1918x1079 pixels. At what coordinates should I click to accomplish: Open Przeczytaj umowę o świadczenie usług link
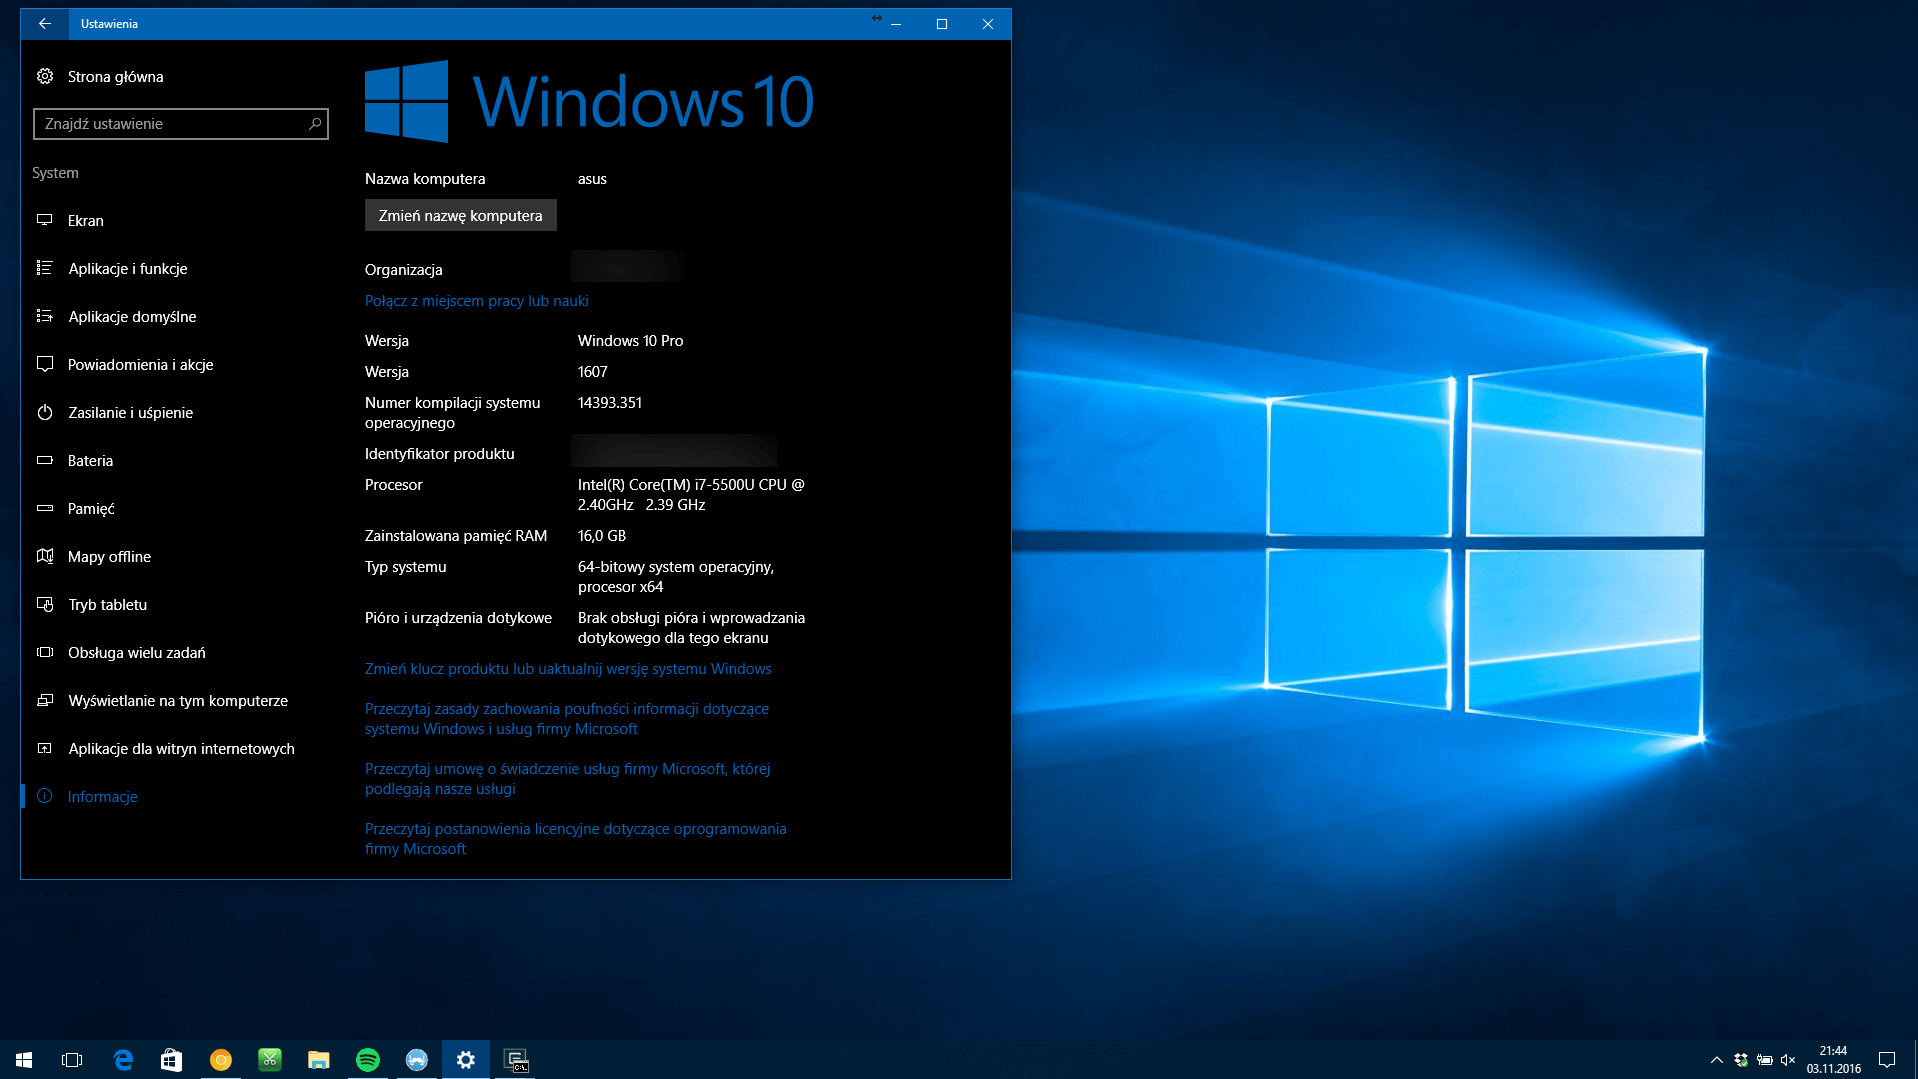pos(568,779)
